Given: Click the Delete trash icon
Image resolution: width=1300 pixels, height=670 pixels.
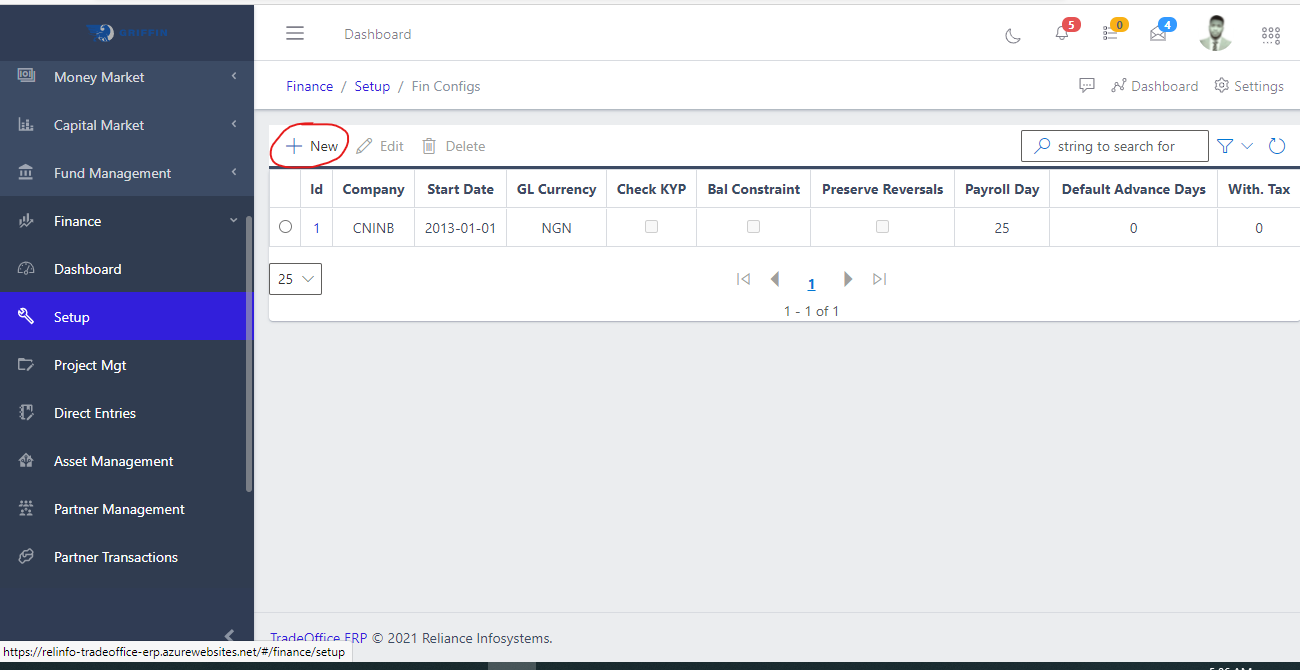Looking at the screenshot, I should [x=430, y=145].
